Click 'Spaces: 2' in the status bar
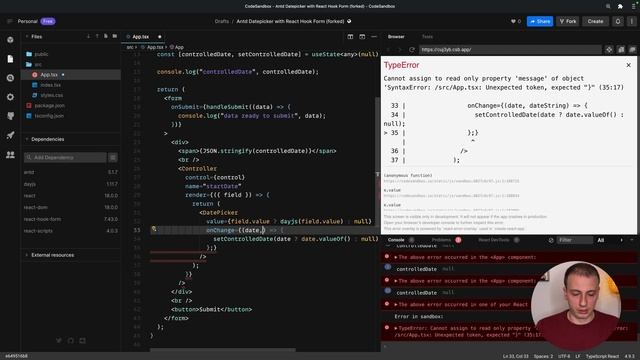Viewport: 640px width, 360px height. [x=543, y=356]
